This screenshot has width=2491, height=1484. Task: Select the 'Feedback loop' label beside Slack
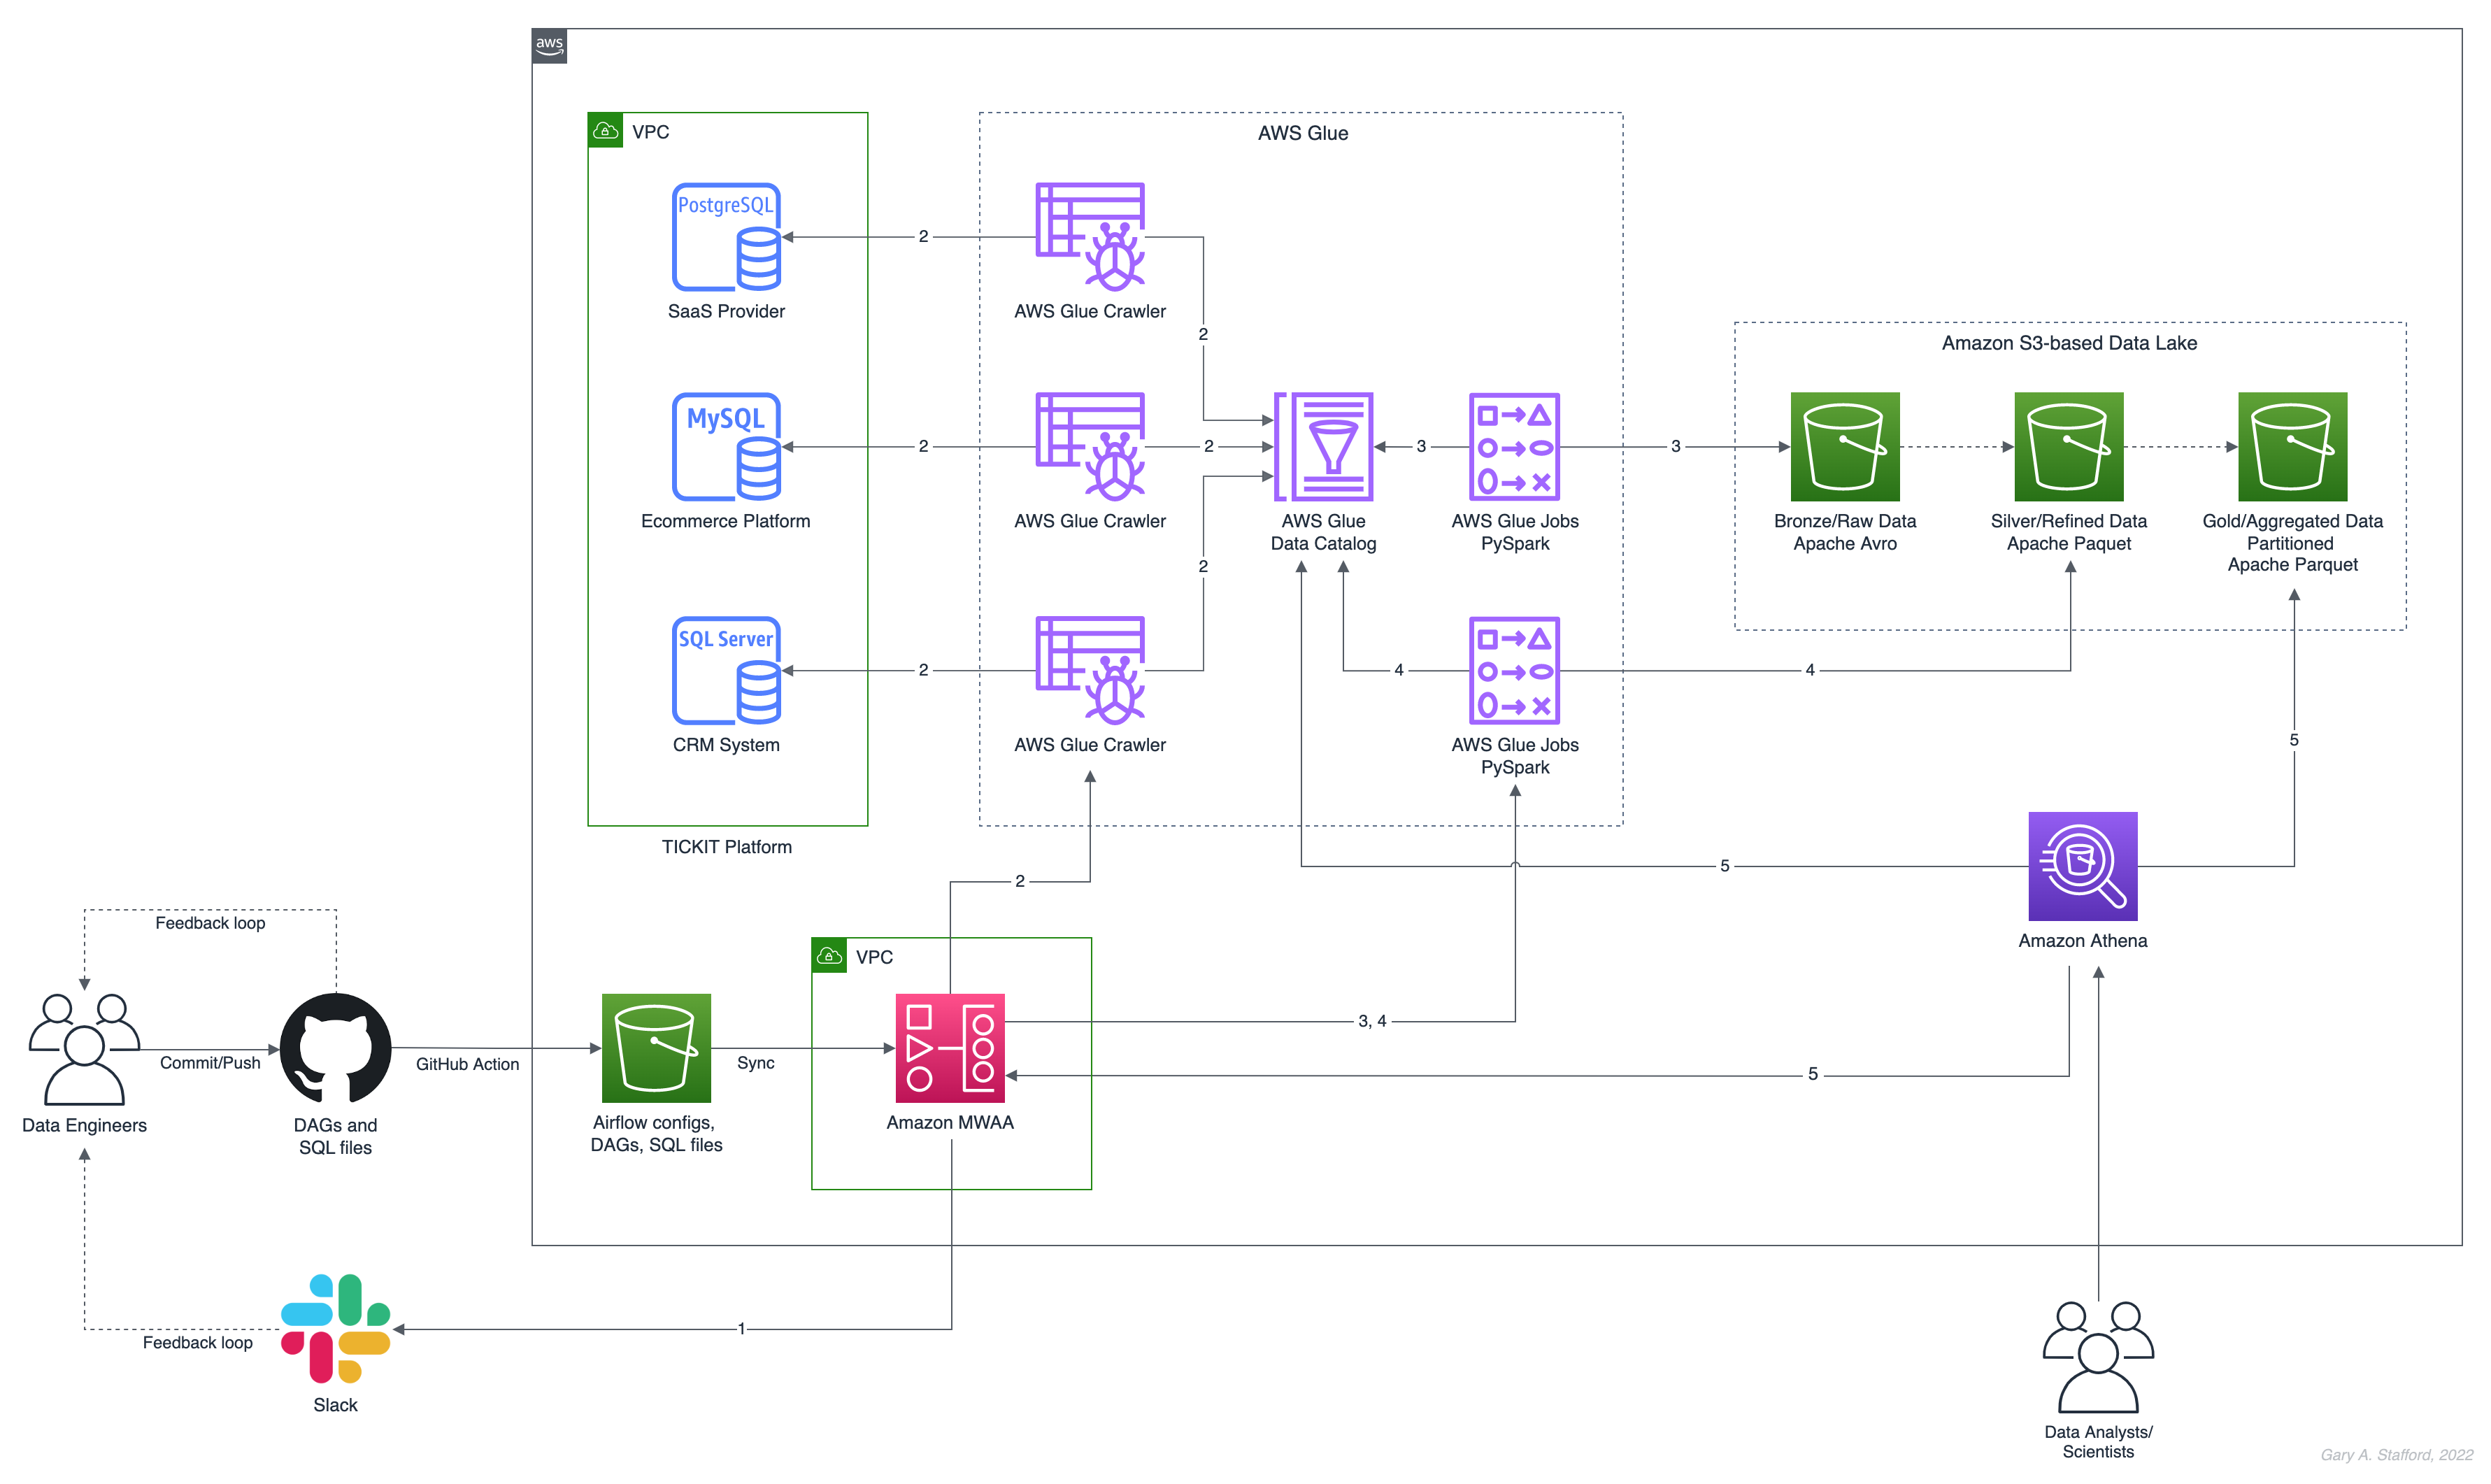click(197, 1342)
